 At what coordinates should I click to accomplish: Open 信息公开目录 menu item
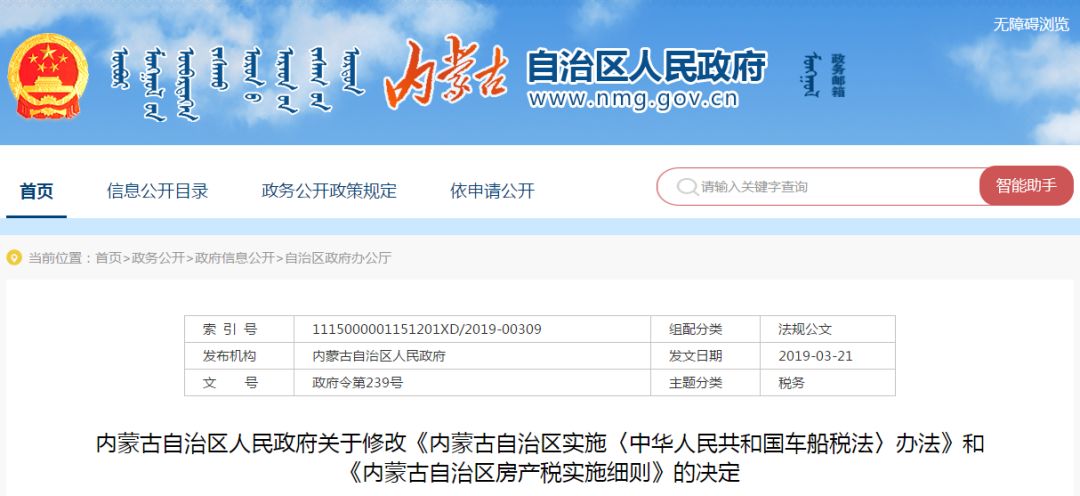pos(157,191)
